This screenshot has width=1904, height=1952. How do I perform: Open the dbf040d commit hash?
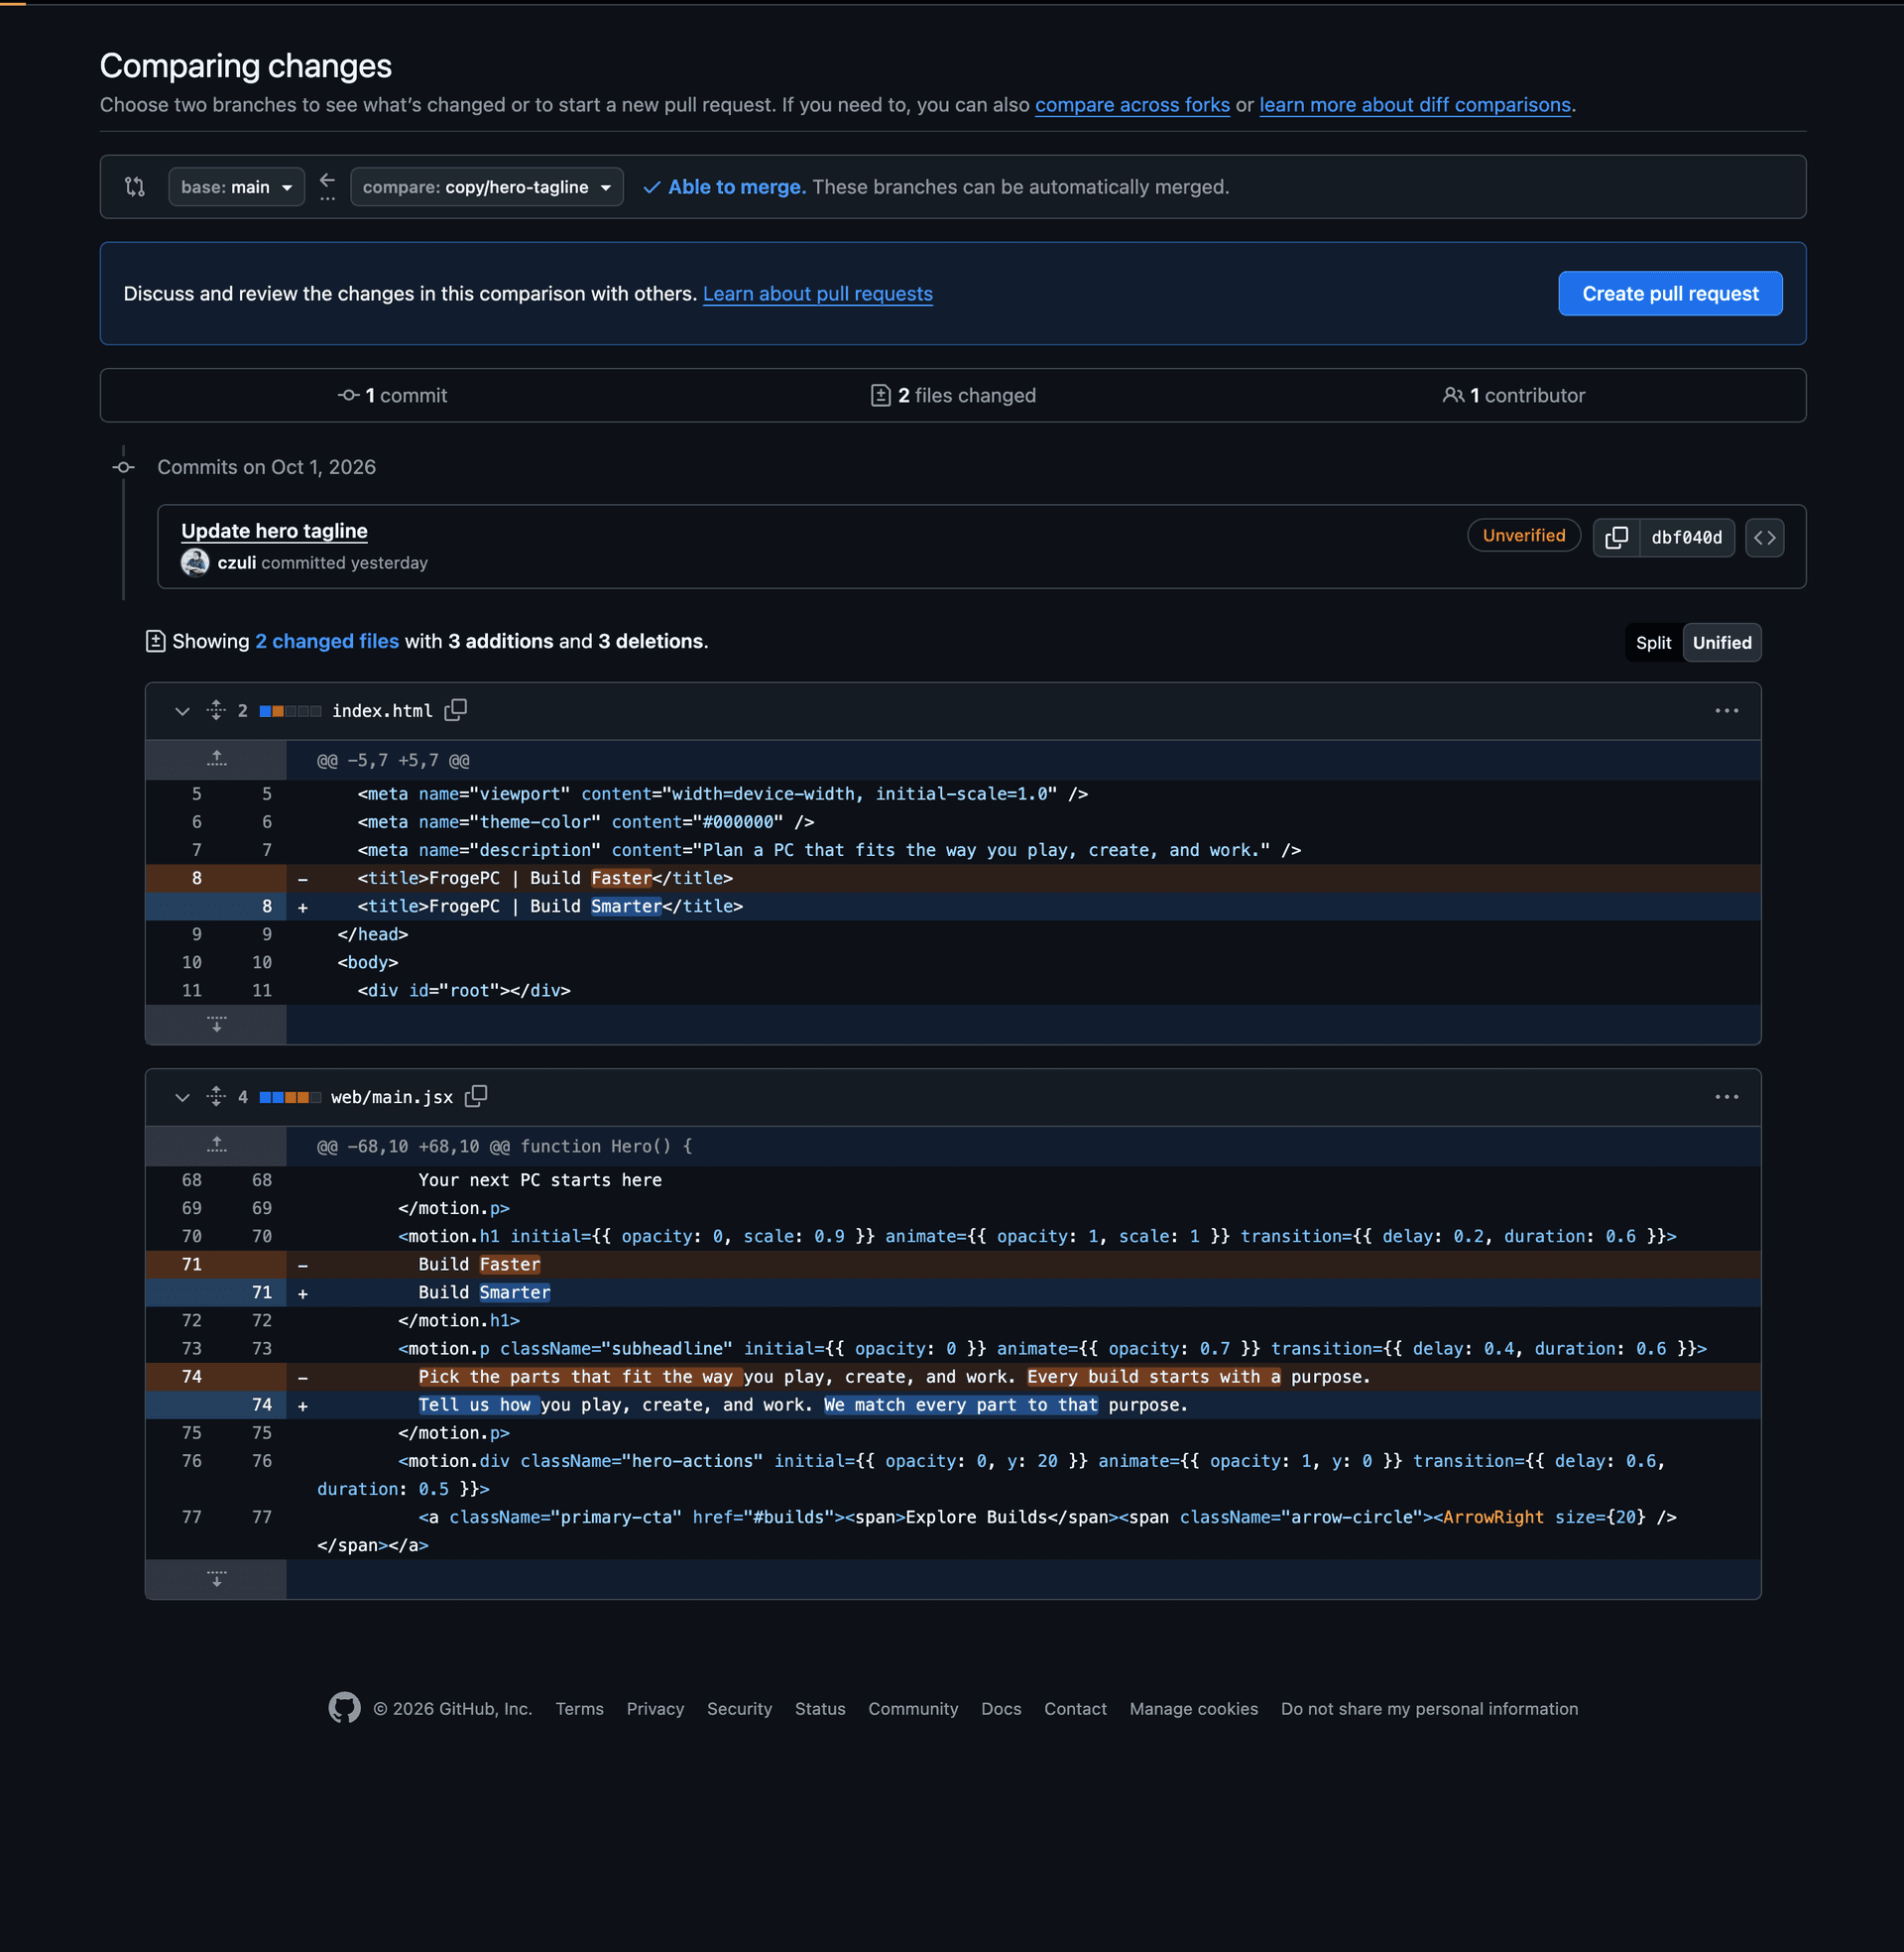pyautogui.click(x=1686, y=537)
